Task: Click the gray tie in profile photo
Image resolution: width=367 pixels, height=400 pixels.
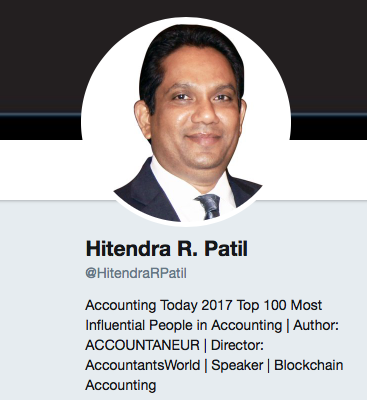Action: (x=208, y=207)
